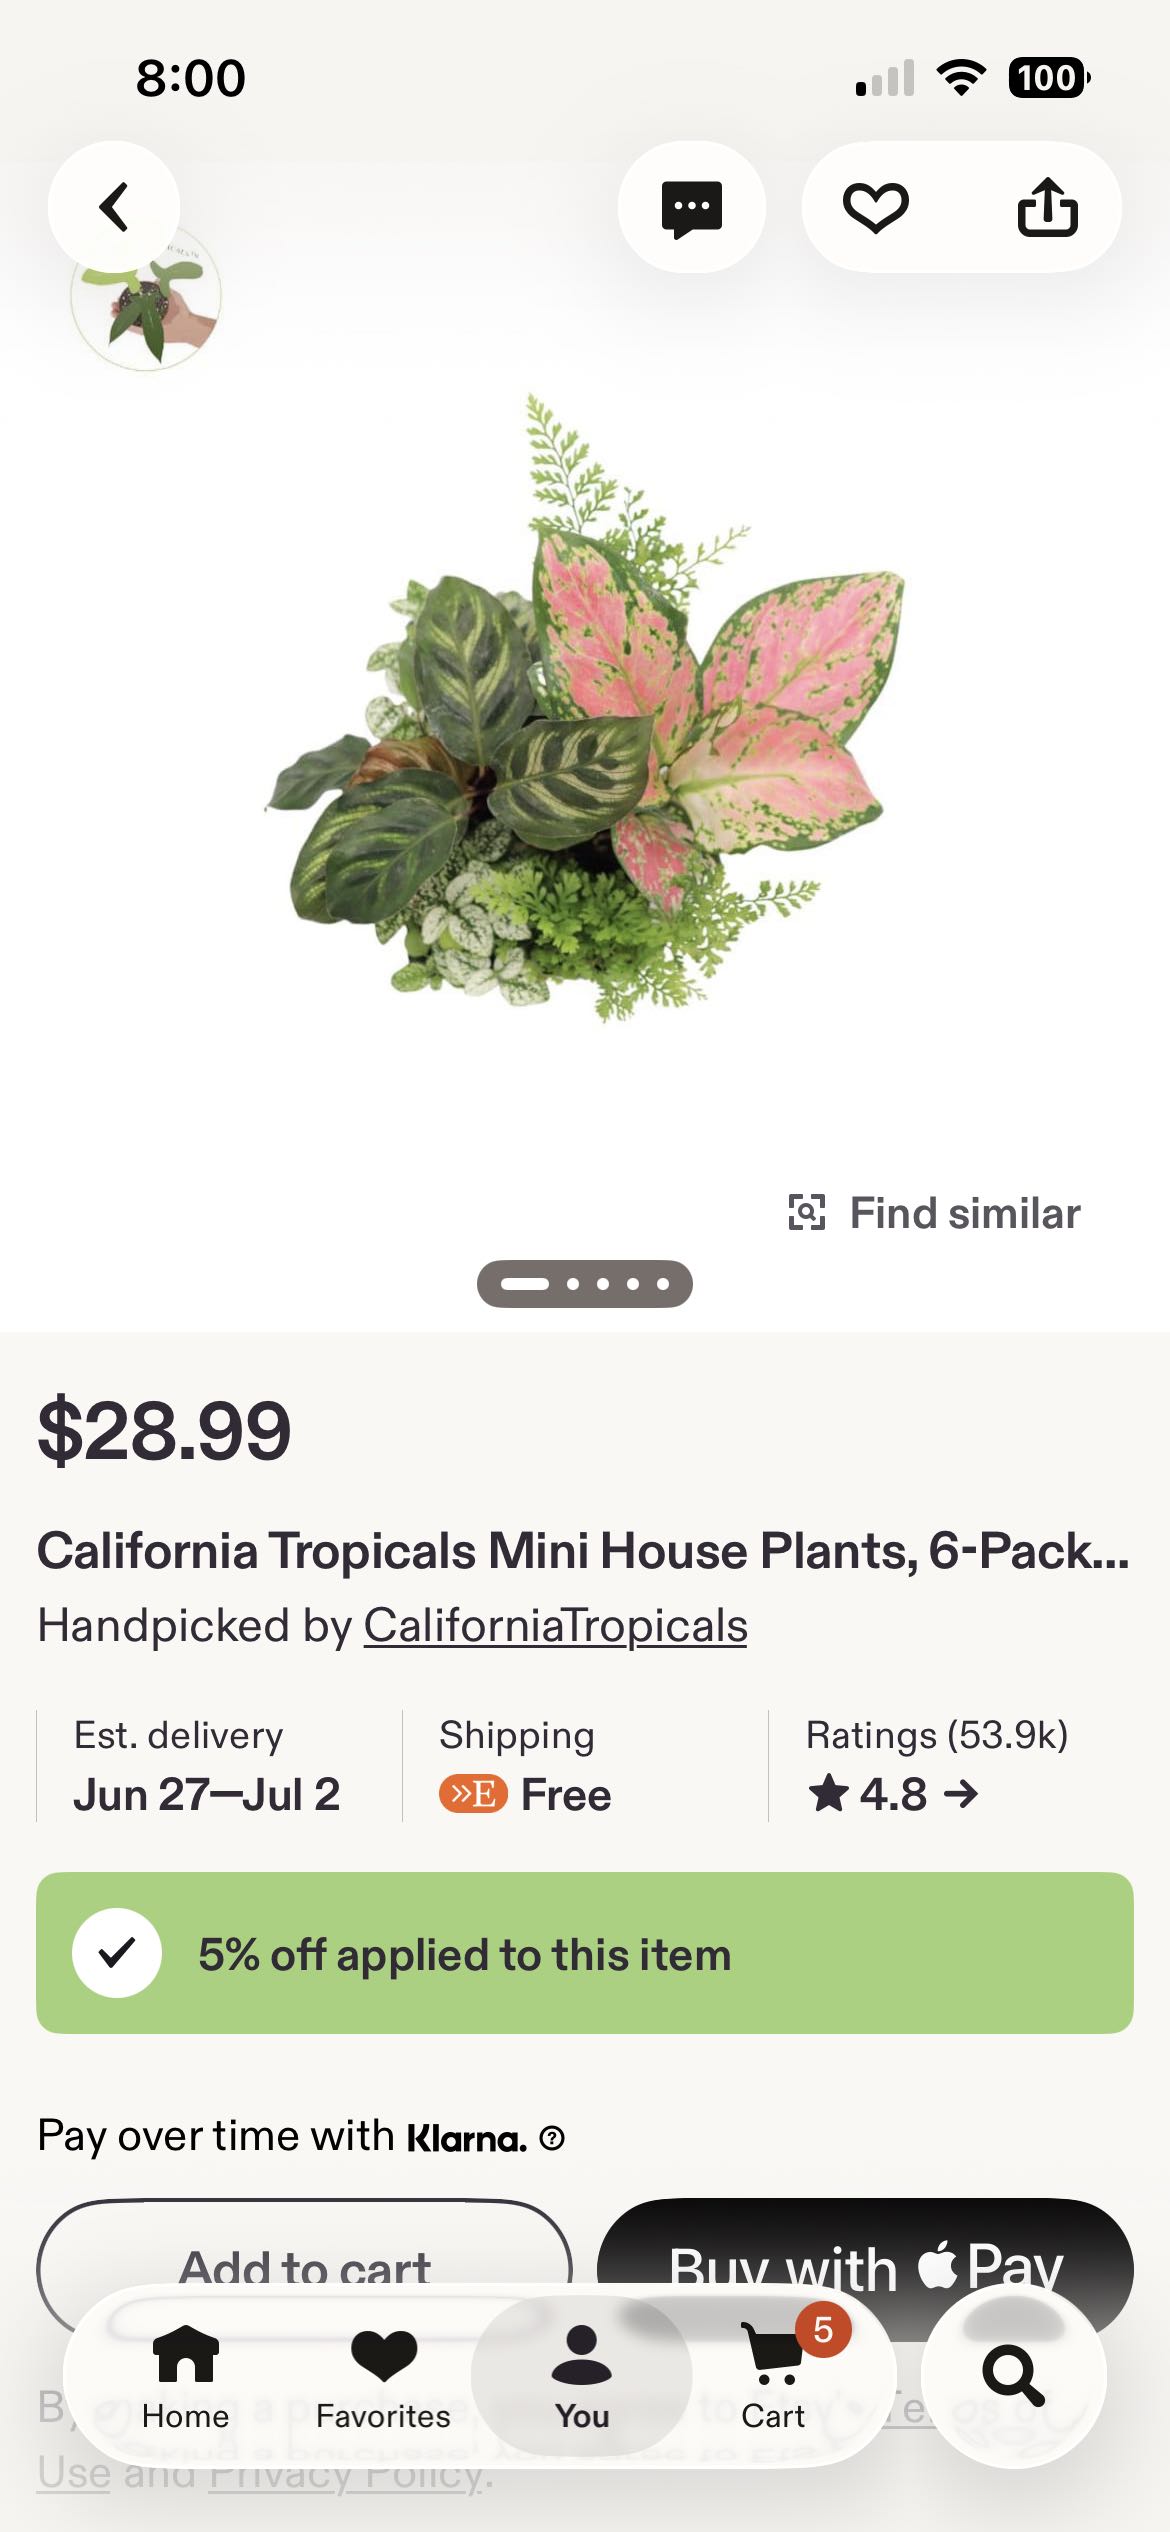Tap the 5% off applied checkmark
The image size is (1170, 2532).
(x=117, y=1953)
